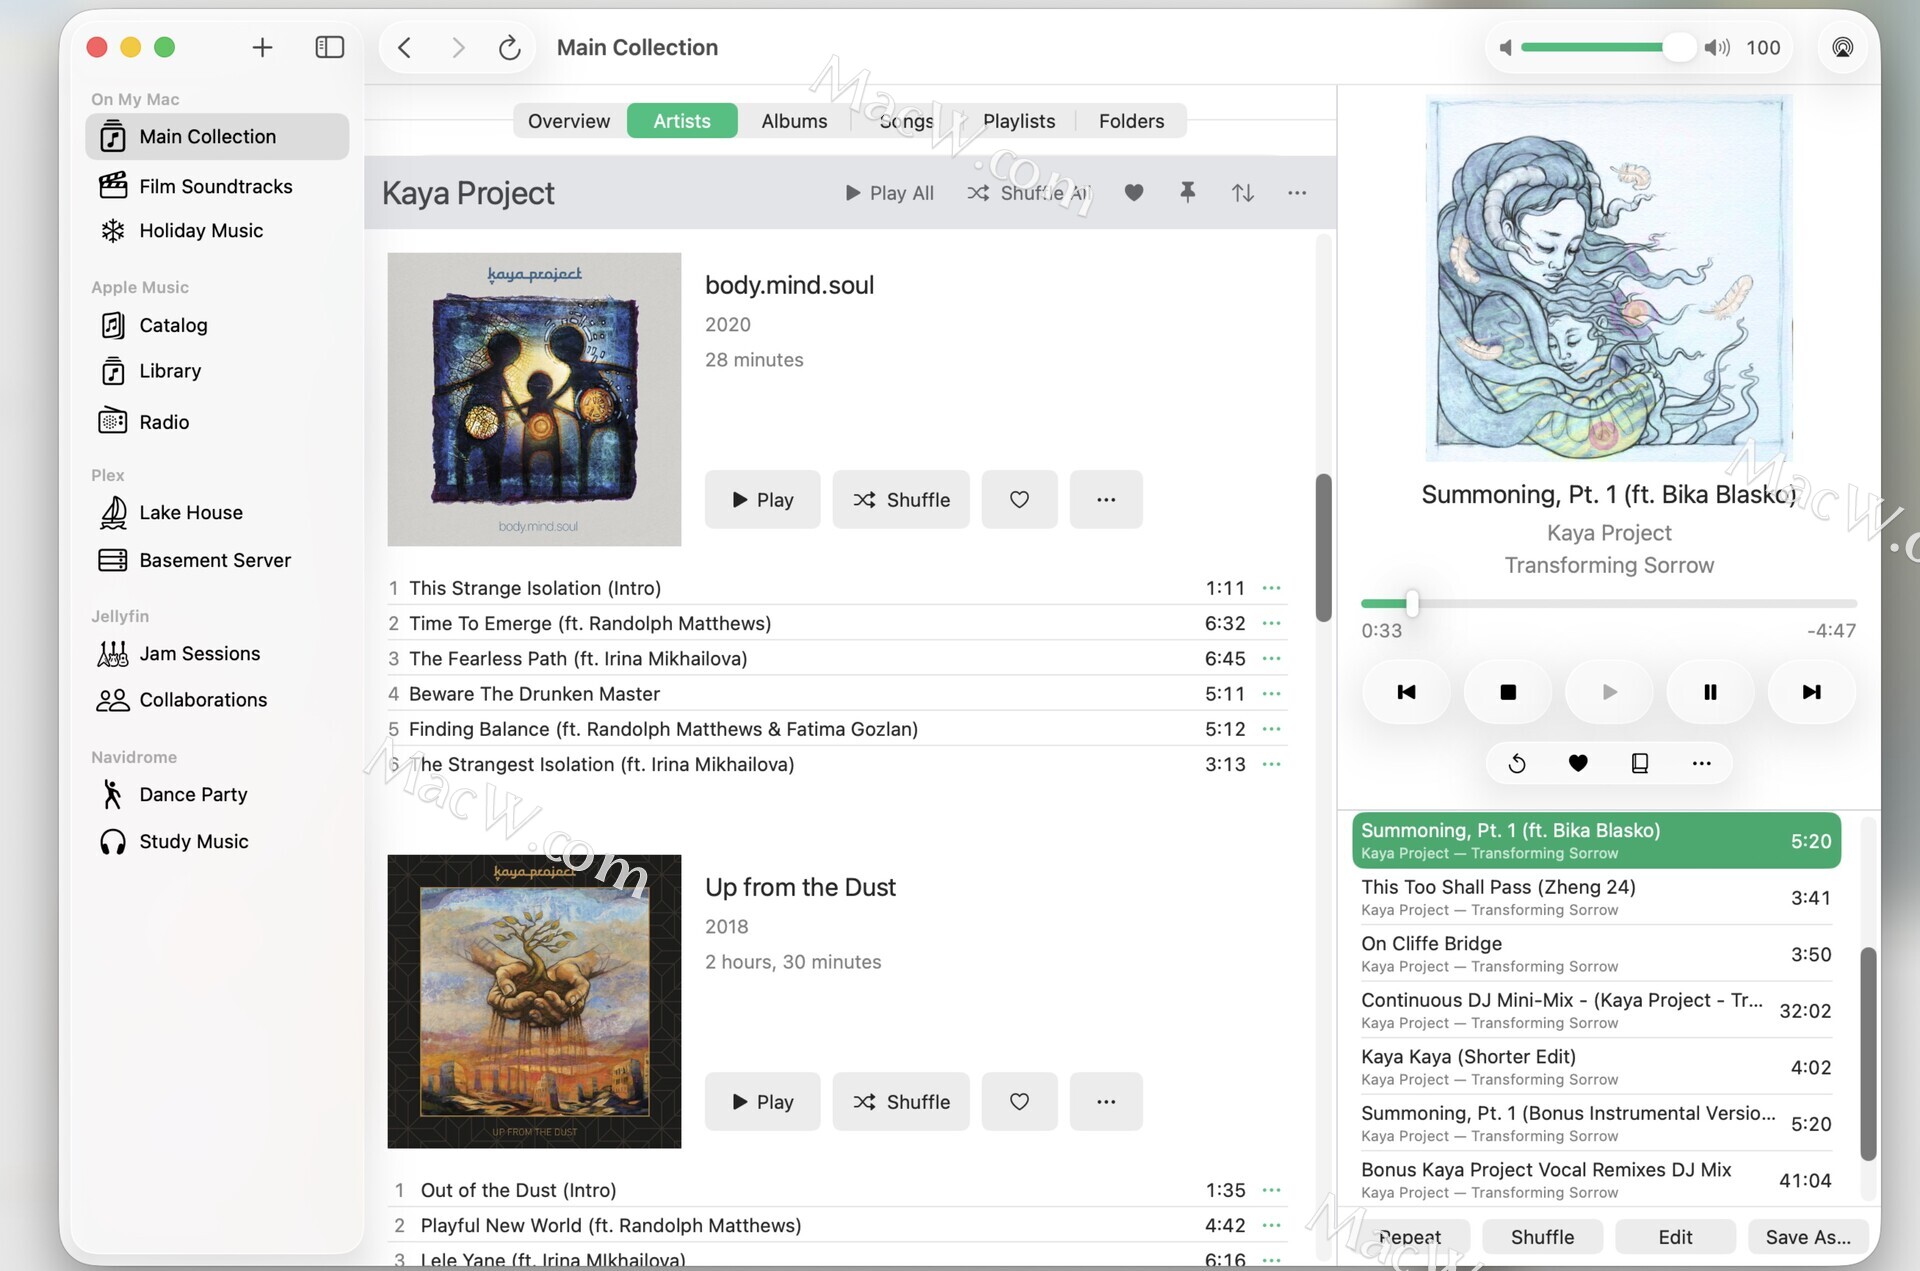Toggle the sidebar visibility

(x=329, y=47)
